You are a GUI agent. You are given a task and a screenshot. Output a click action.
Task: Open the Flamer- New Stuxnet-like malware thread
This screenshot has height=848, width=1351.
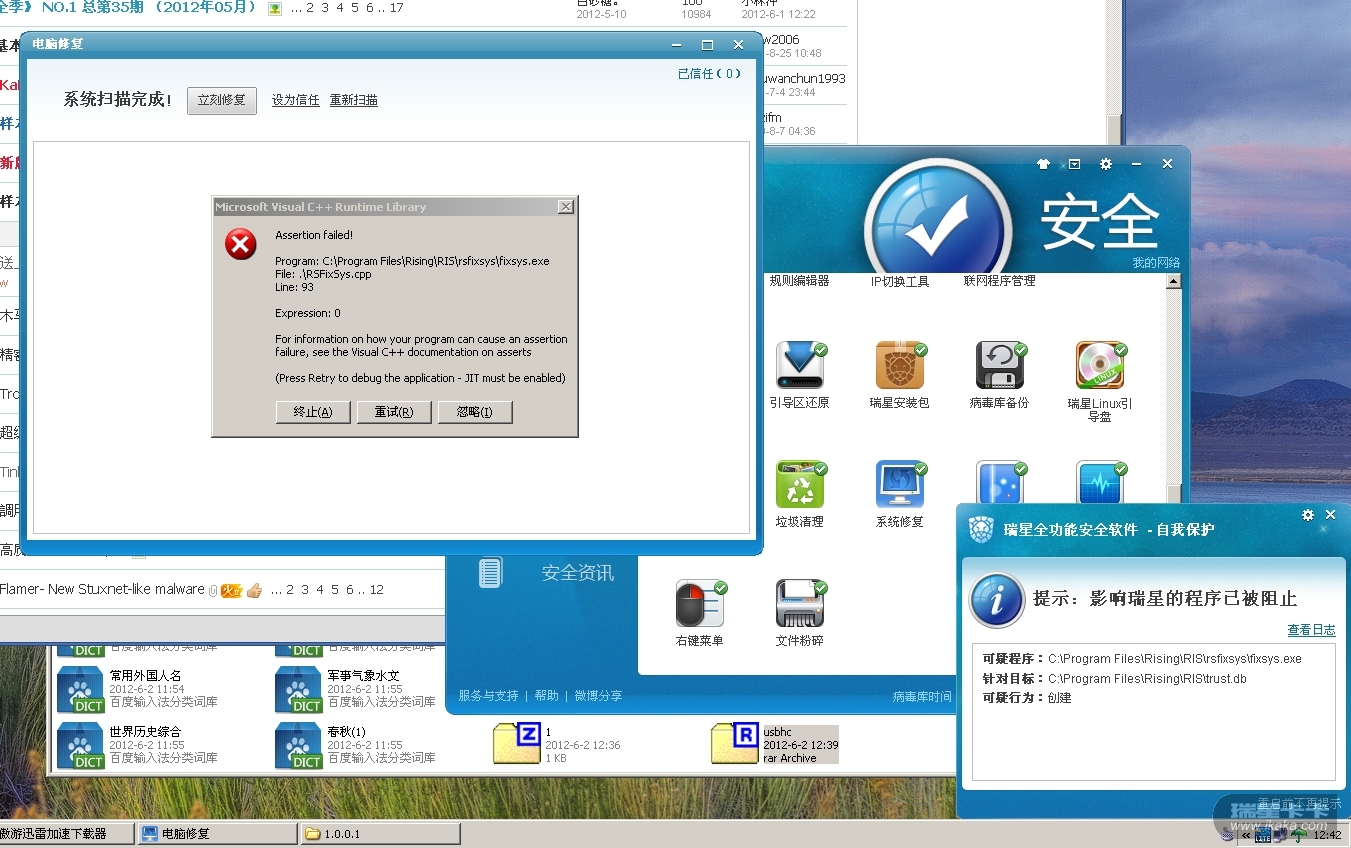tap(102, 590)
